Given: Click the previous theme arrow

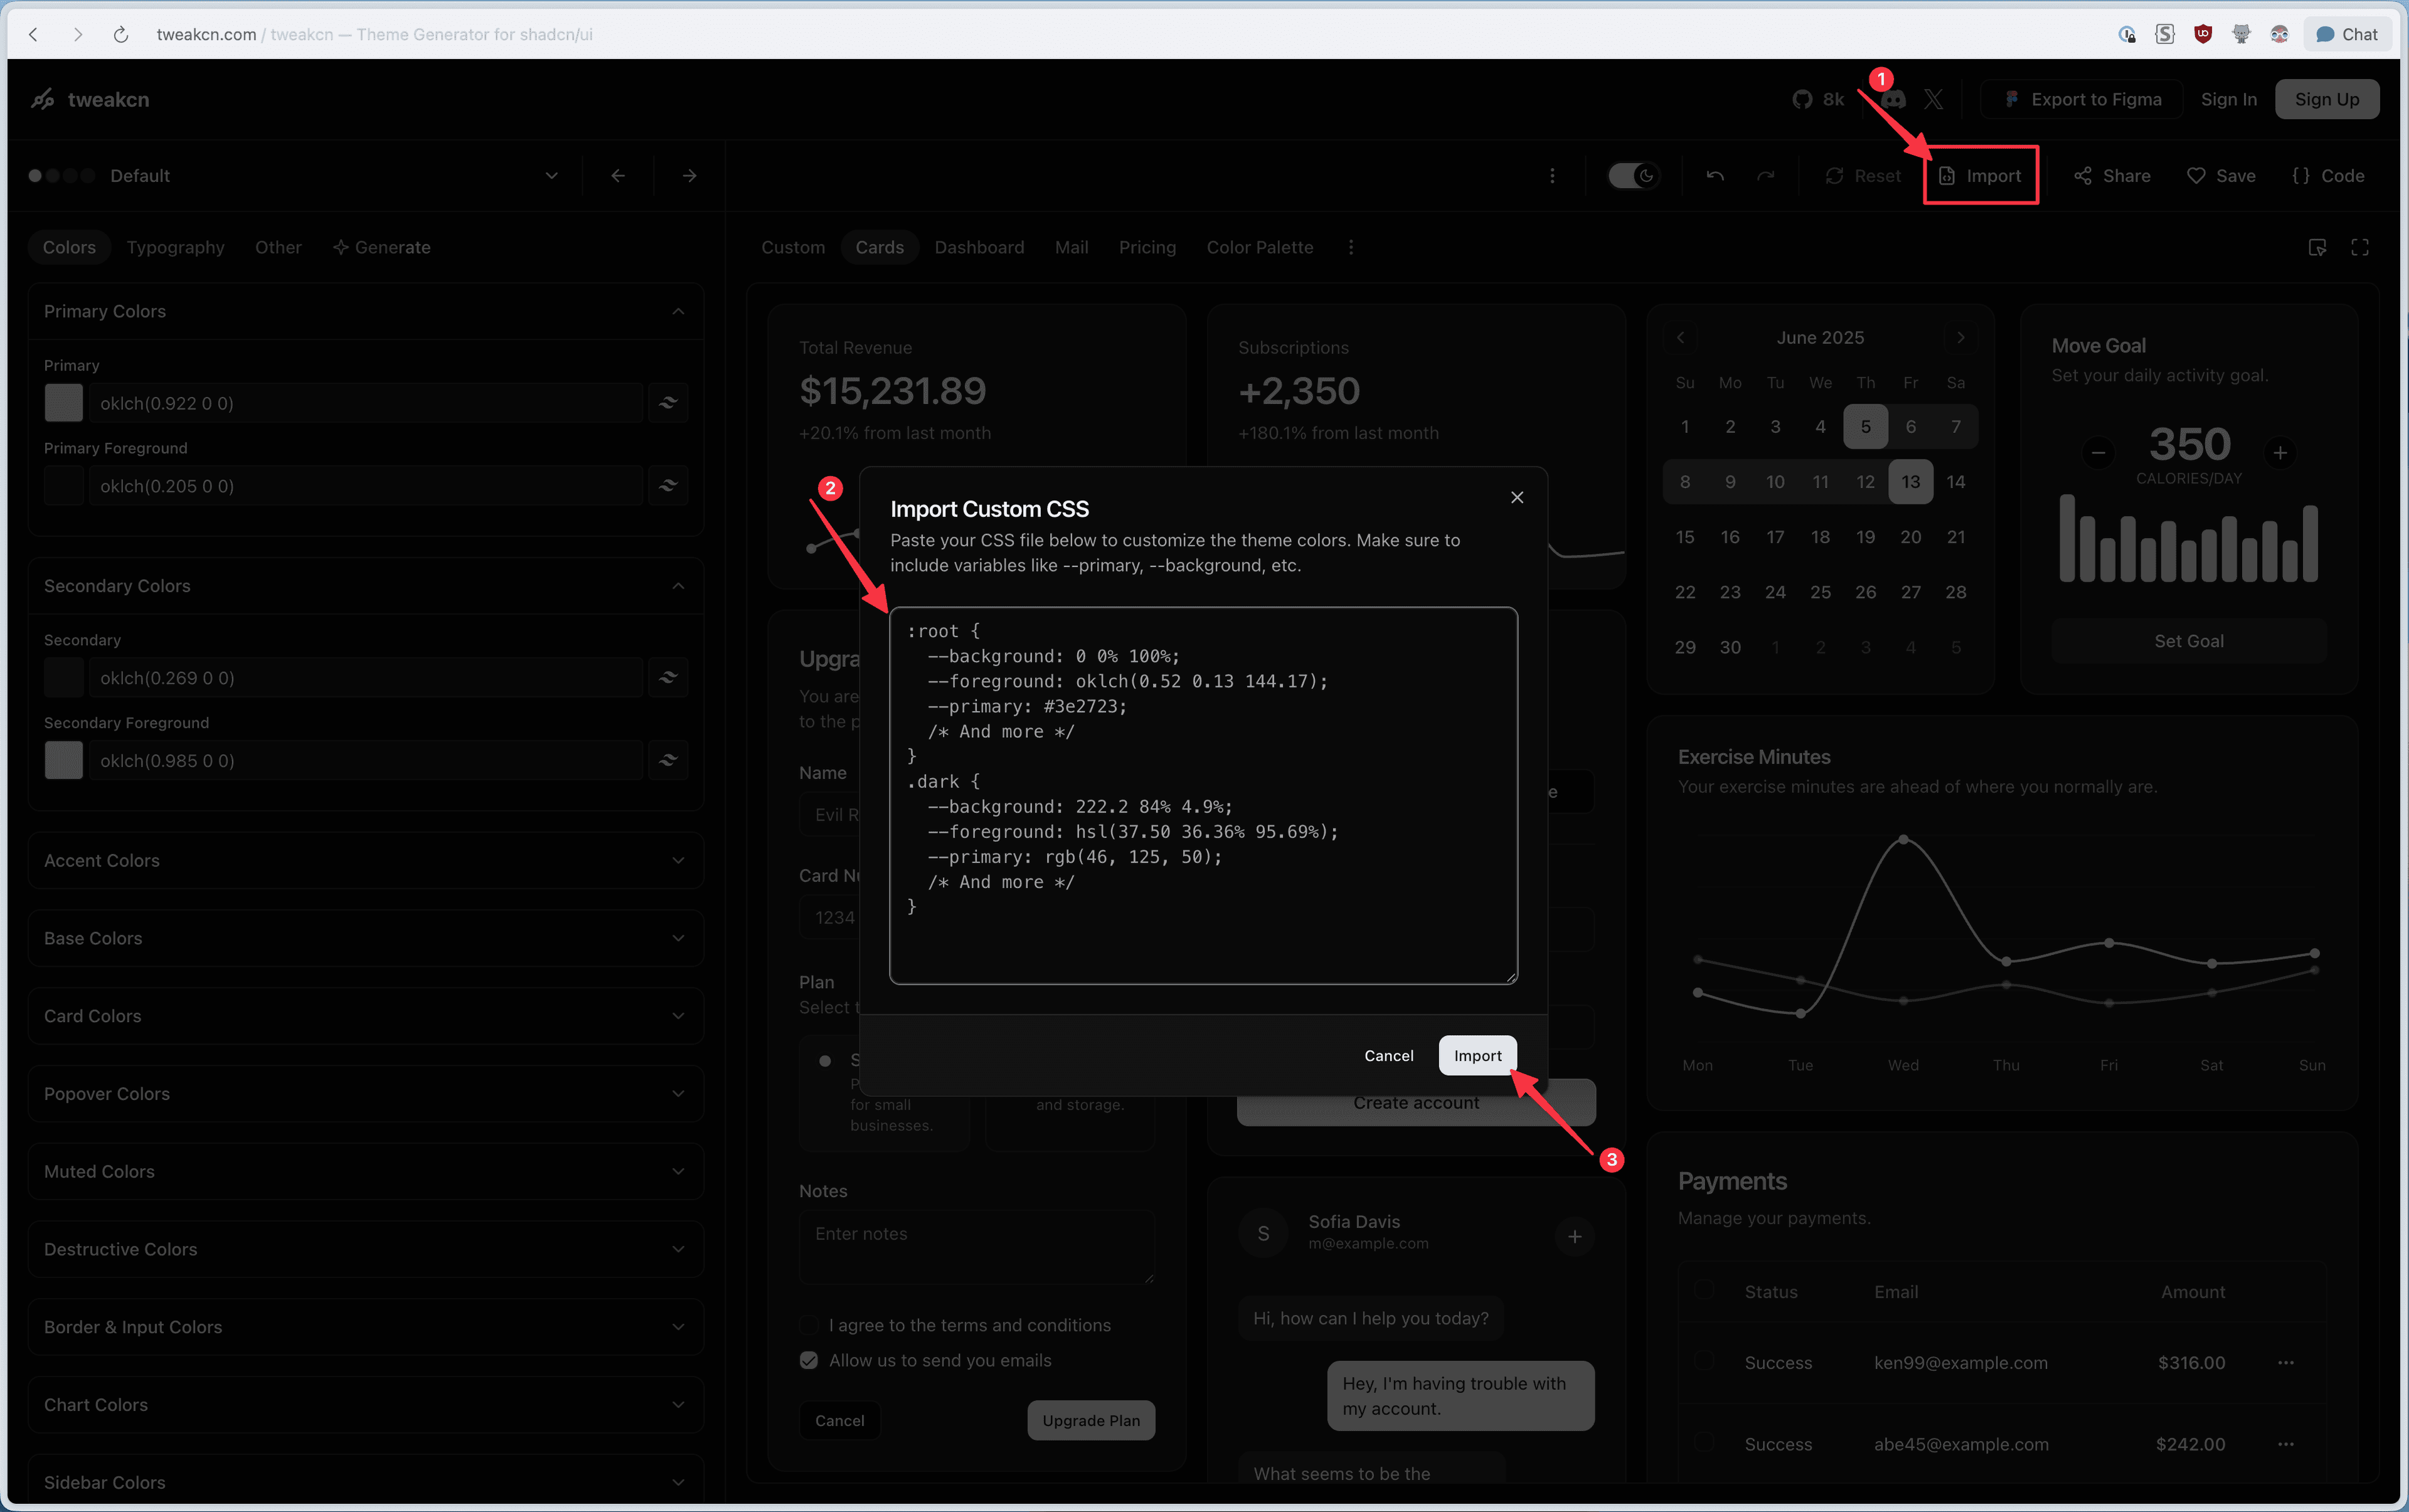Looking at the screenshot, I should (x=618, y=176).
